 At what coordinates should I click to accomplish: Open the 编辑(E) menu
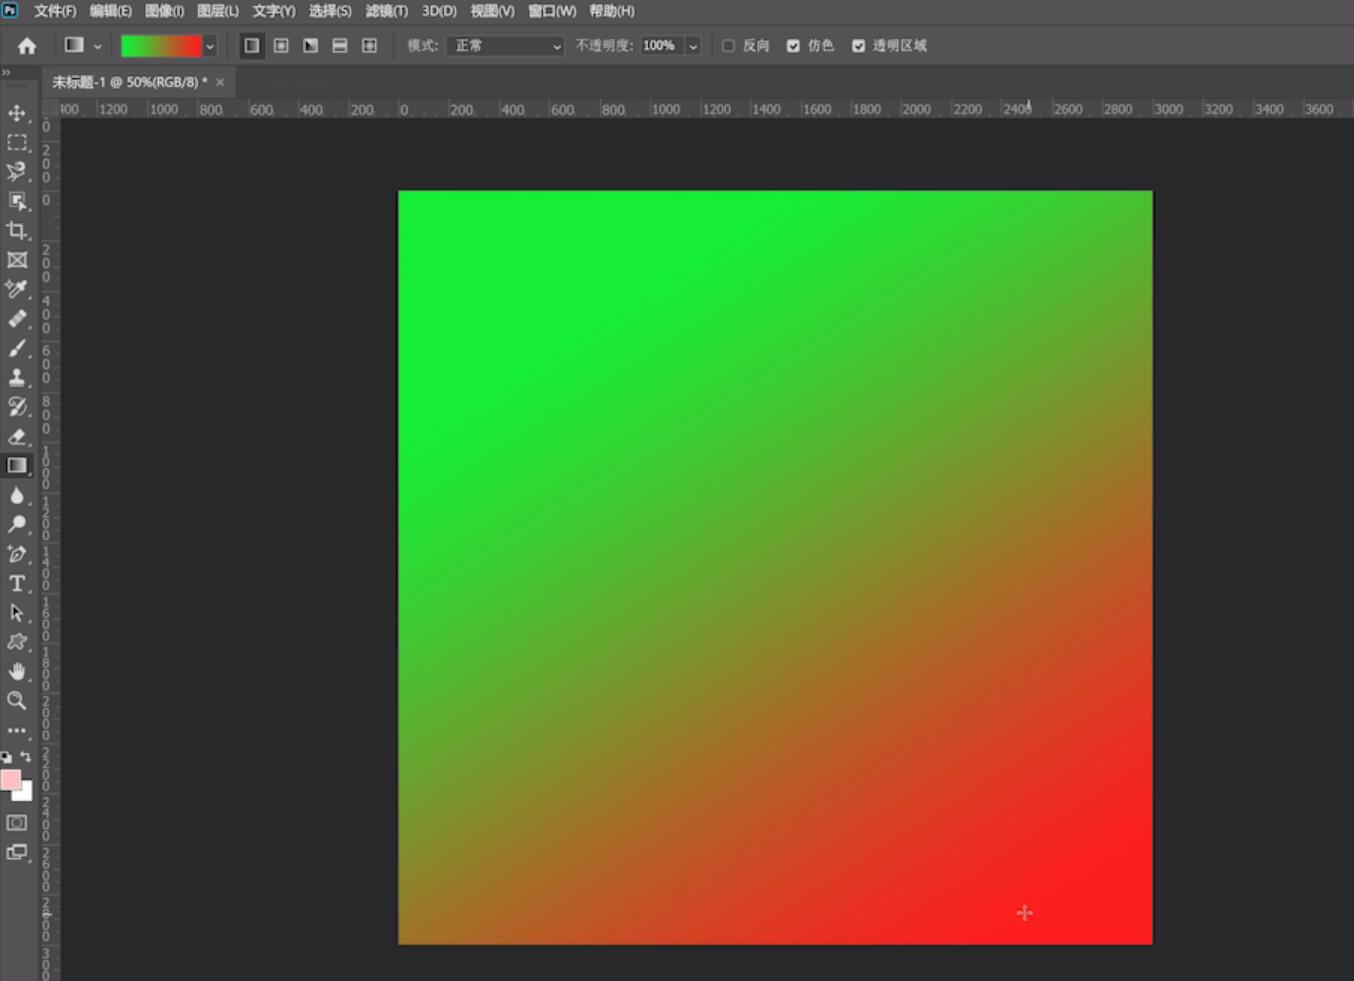(x=110, y=11)
